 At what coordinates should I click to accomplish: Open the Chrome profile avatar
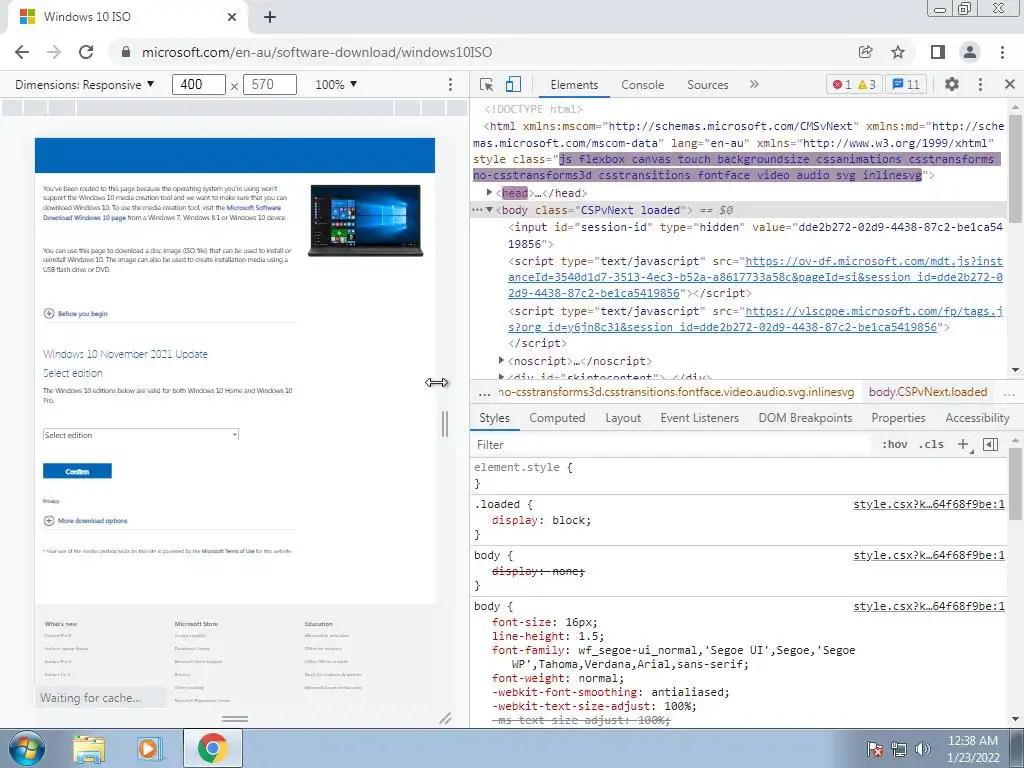coord(970,52)
